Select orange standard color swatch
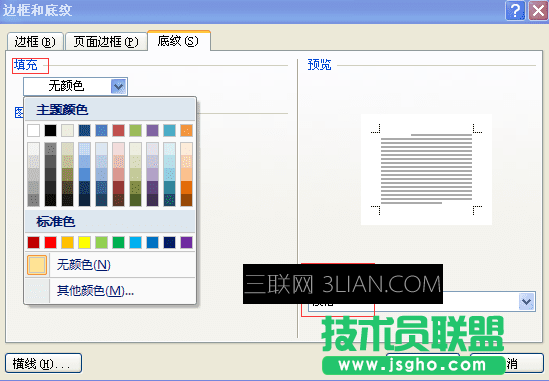The image size is (549, 381). (68, 242)
